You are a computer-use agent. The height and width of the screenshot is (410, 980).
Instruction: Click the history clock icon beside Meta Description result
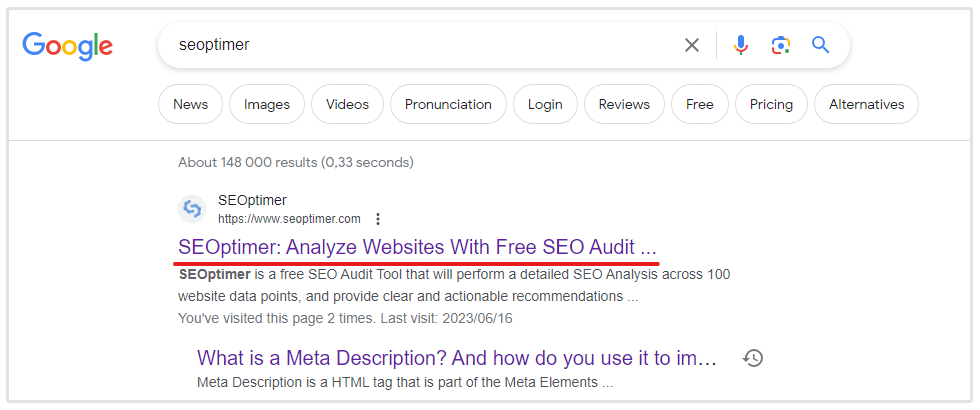[x=753, y=358]
